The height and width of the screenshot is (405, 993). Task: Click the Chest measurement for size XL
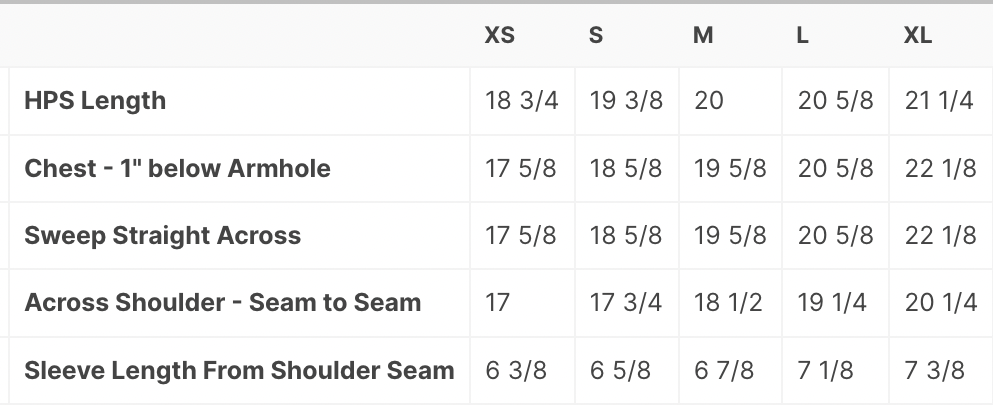pos(940,168)
